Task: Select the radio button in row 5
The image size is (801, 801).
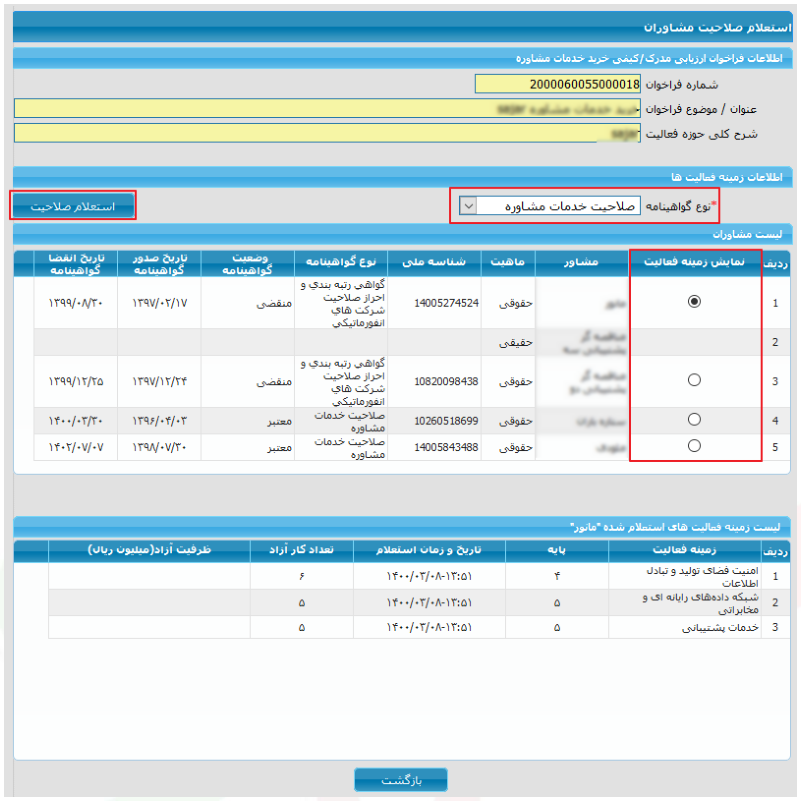Action: coord(694,445)
